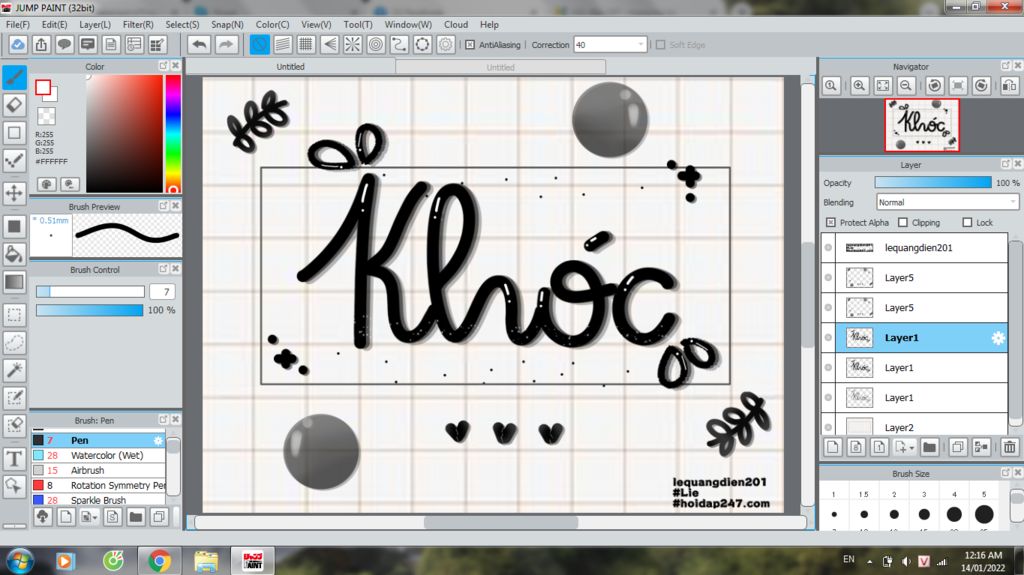Enable the Clipping checkbox
The width and height of the screenshot is (1024, 575).
click(903, 223)
